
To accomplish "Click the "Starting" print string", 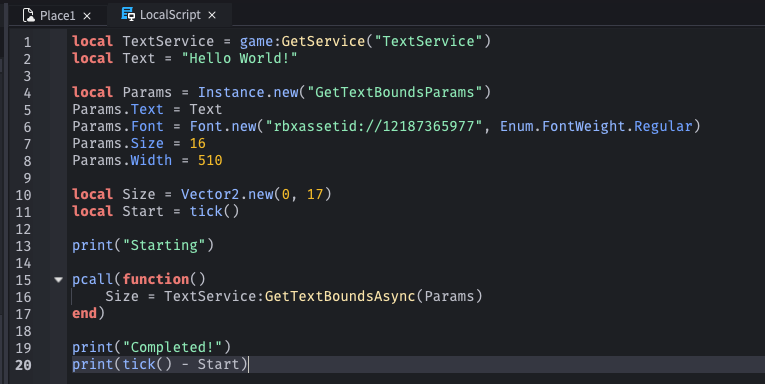I will click(x=164, y=245).
